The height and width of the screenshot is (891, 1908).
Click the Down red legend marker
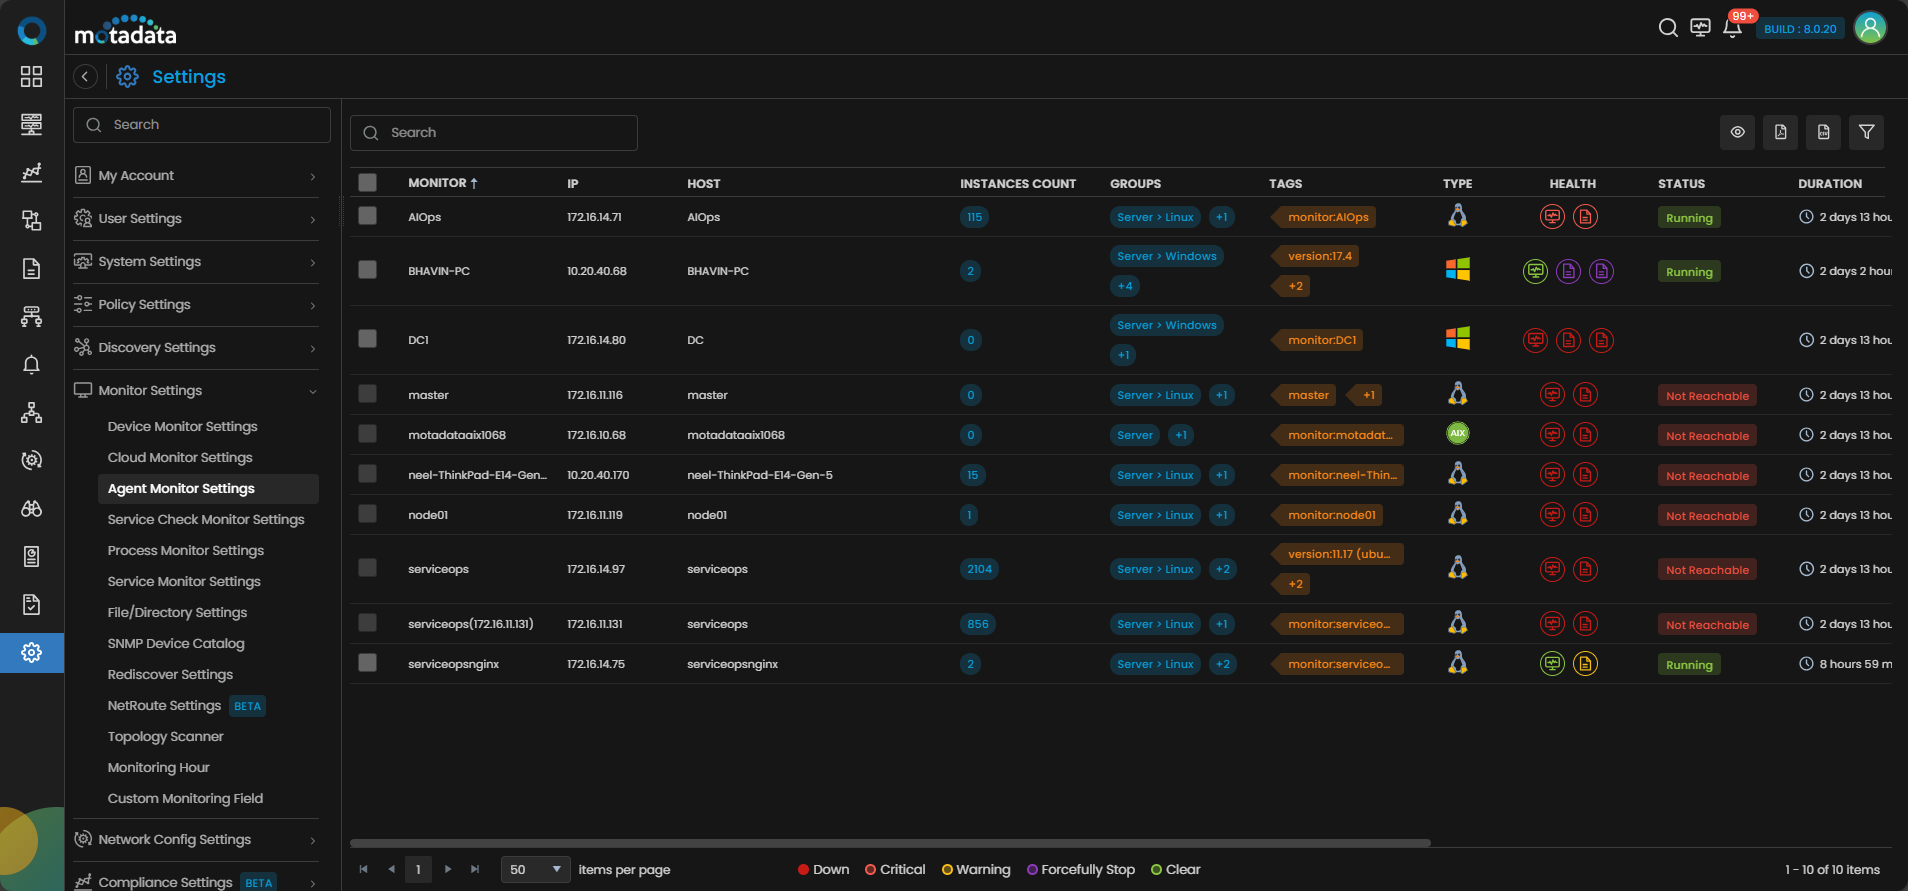803,870
